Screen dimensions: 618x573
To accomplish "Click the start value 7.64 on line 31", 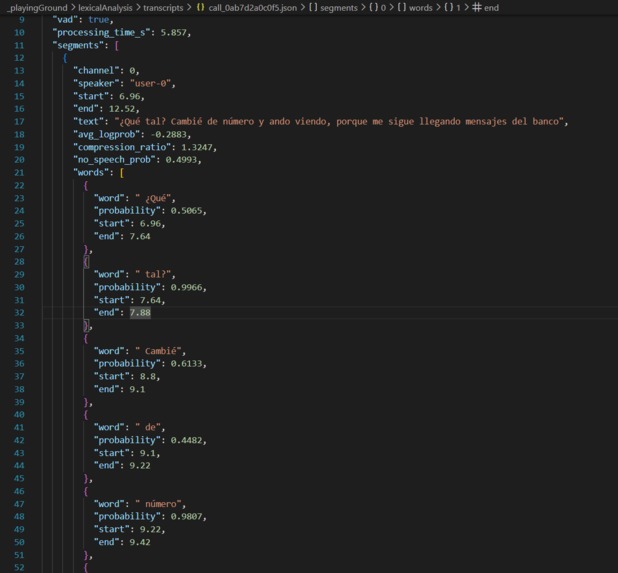I will click(x=150, y=300).
